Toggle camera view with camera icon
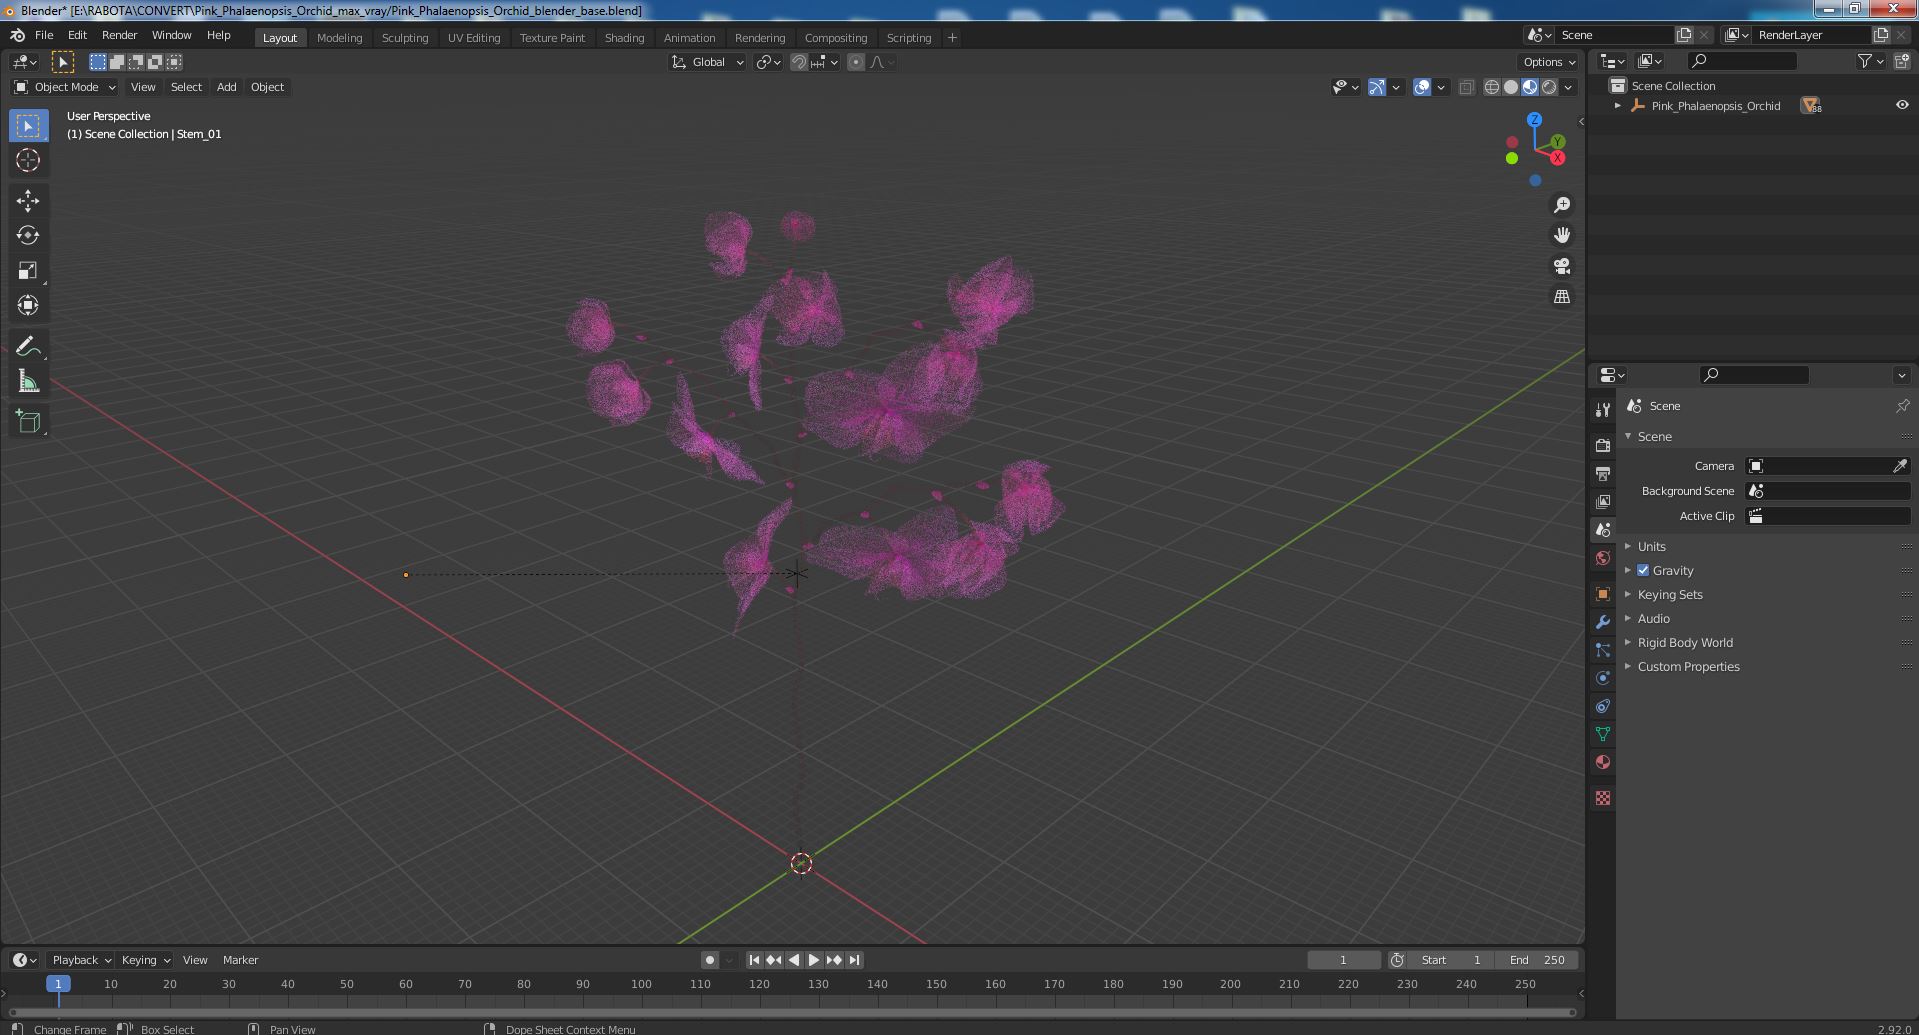Image resolution: width=1919 pixels, height=1035 pixels. [x=1561, y=266]
